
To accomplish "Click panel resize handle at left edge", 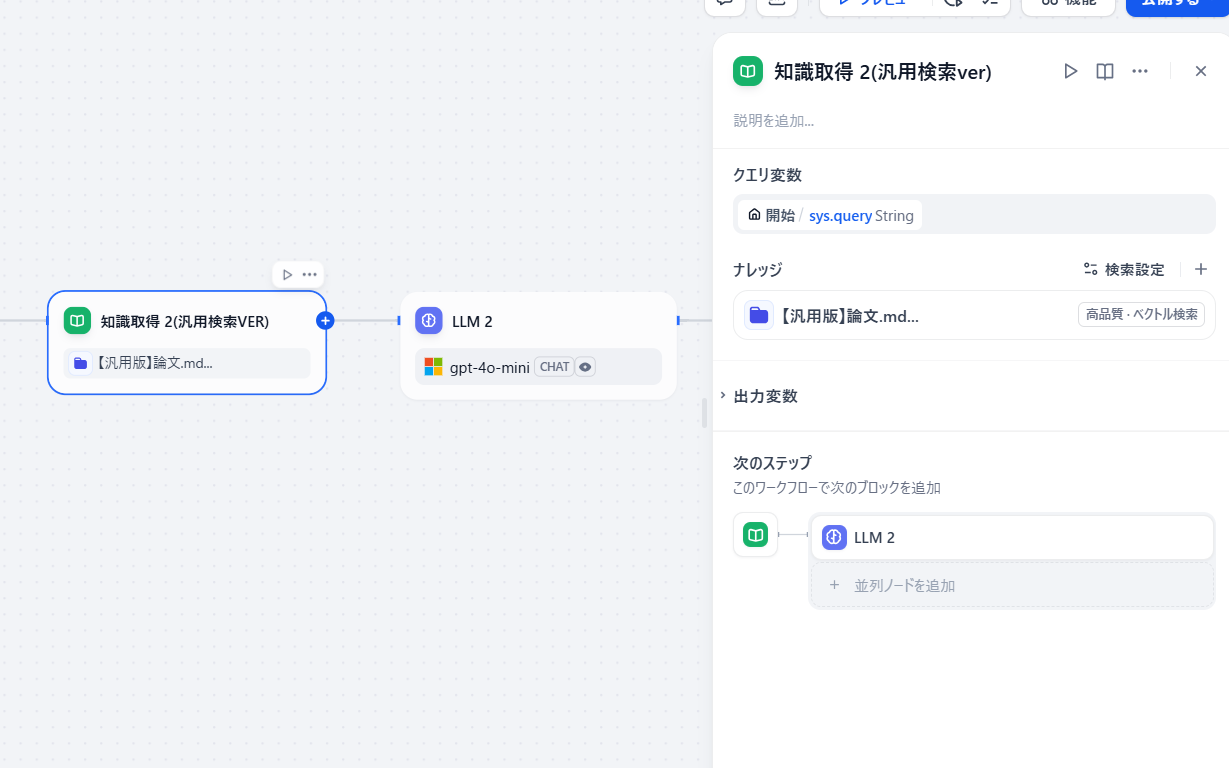I will pyautogui.click(x=704, y=412).
